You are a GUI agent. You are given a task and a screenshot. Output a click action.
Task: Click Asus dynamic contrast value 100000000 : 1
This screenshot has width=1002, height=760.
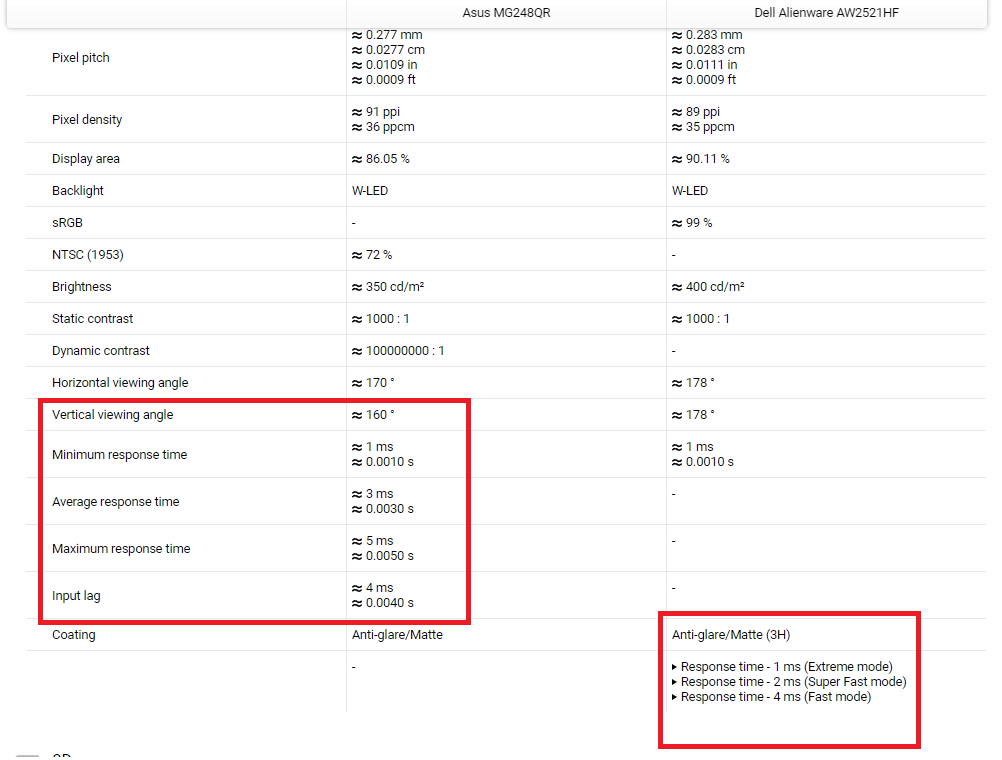tap(398, 350)
